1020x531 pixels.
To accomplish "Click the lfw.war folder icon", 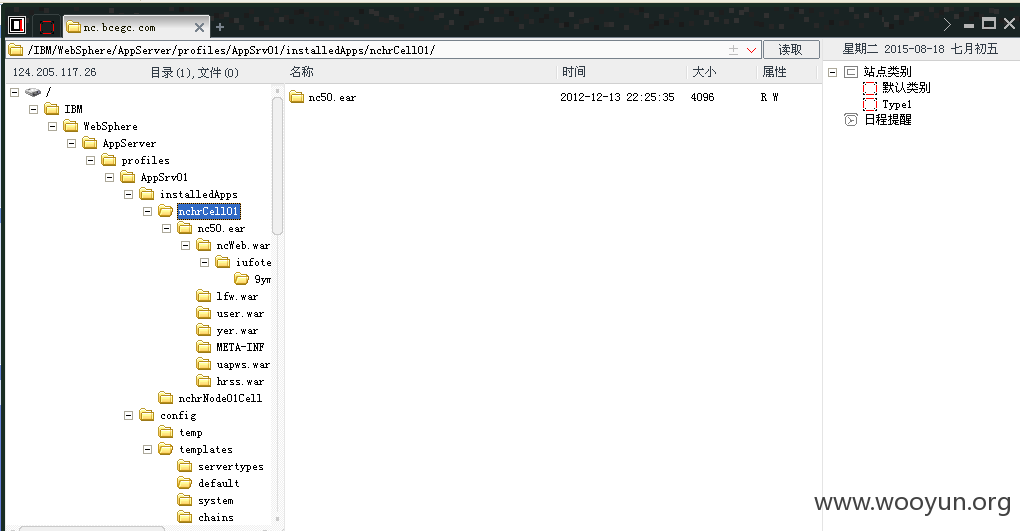I will point(204,296).
